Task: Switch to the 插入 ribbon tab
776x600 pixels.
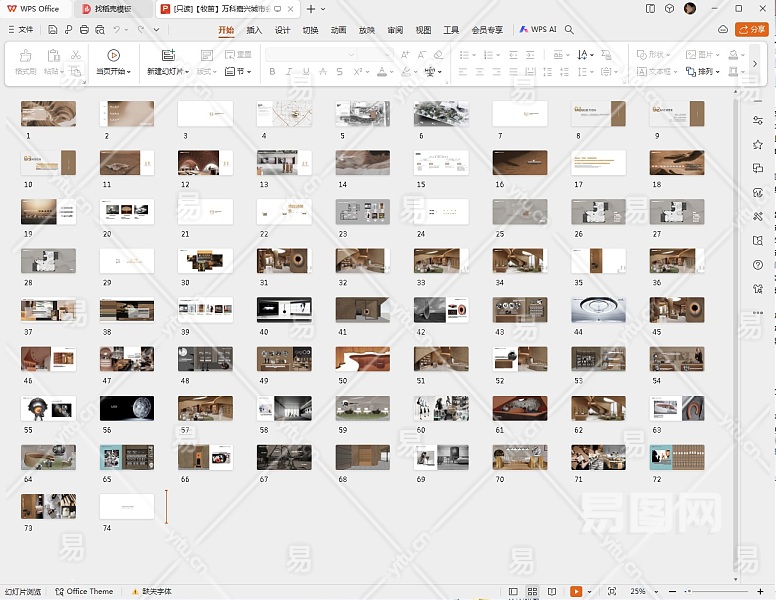Action: (x=254, y=30)
